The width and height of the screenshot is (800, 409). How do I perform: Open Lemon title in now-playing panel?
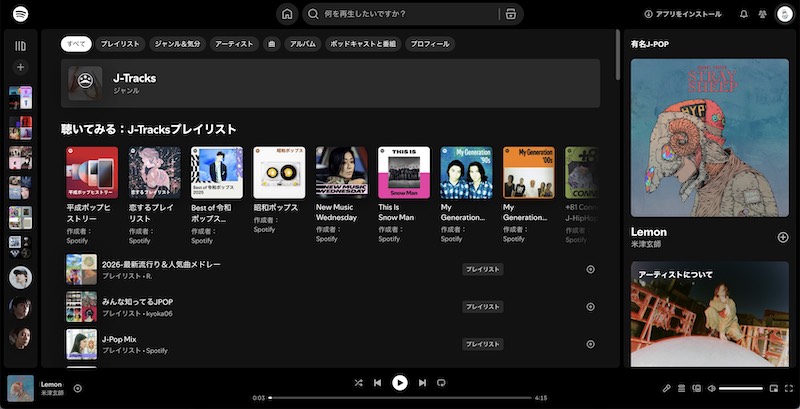pyautogui.click(x=648, y=232)
